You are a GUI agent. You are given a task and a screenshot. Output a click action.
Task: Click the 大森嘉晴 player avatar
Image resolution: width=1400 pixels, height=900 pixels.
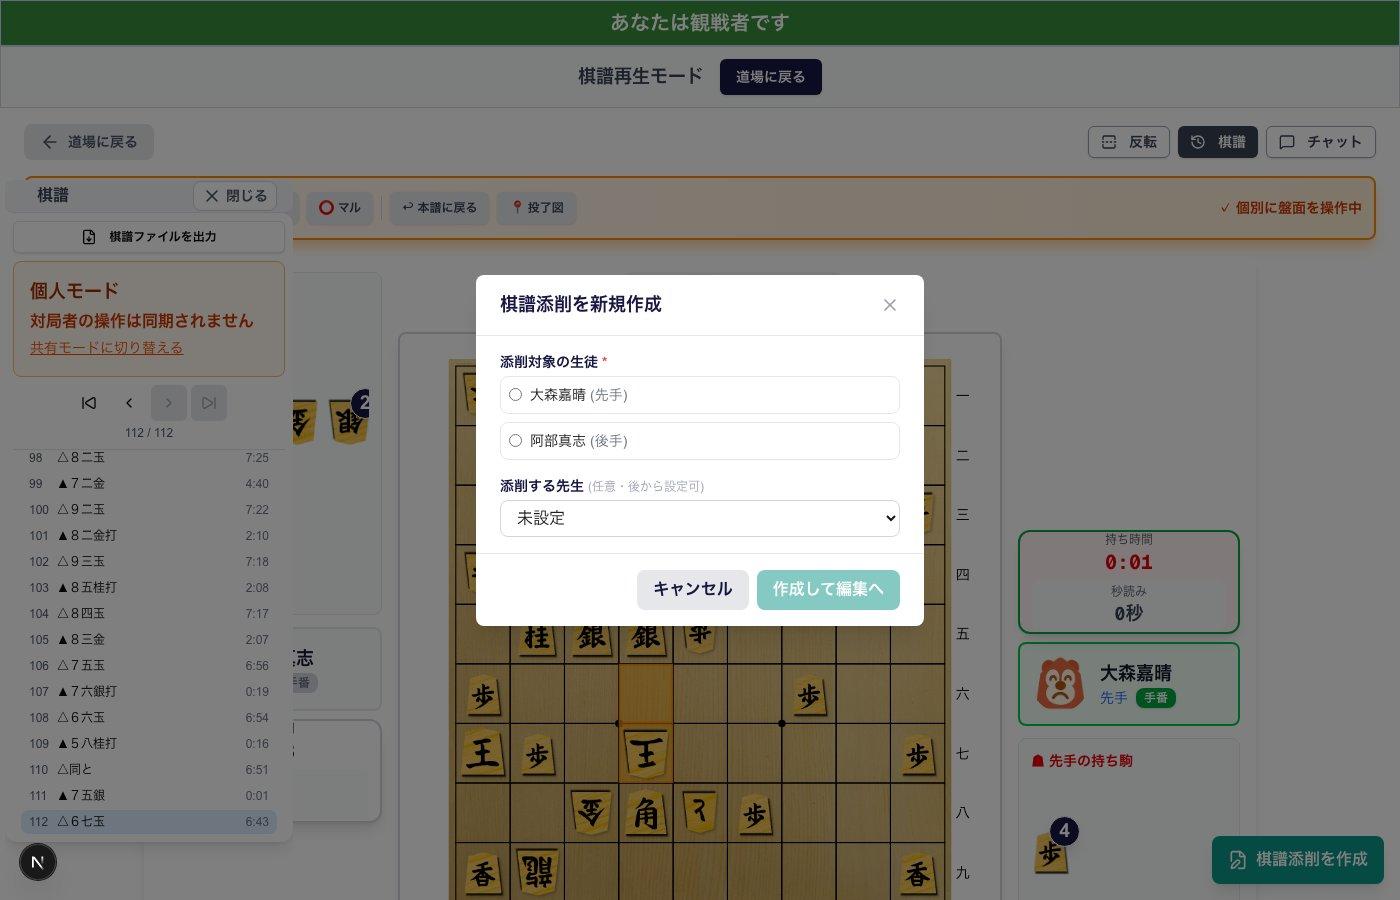coord(1060,684)
